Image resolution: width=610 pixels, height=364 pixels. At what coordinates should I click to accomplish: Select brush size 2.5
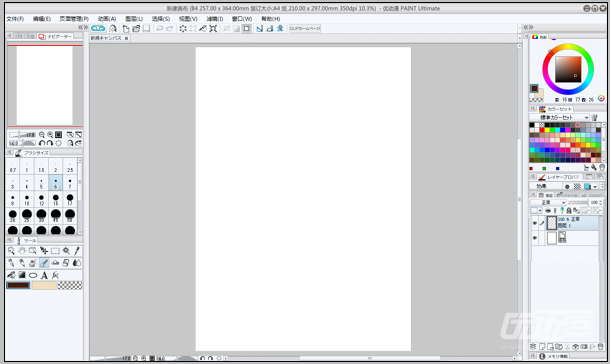point(70,166)
